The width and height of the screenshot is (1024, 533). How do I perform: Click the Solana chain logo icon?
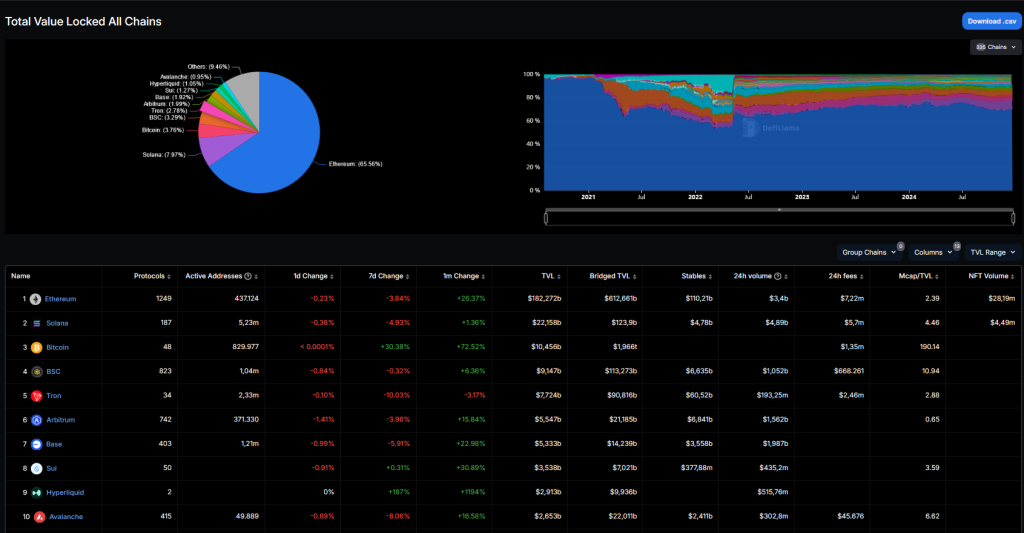pyautogui.click(x=37, y=323)
